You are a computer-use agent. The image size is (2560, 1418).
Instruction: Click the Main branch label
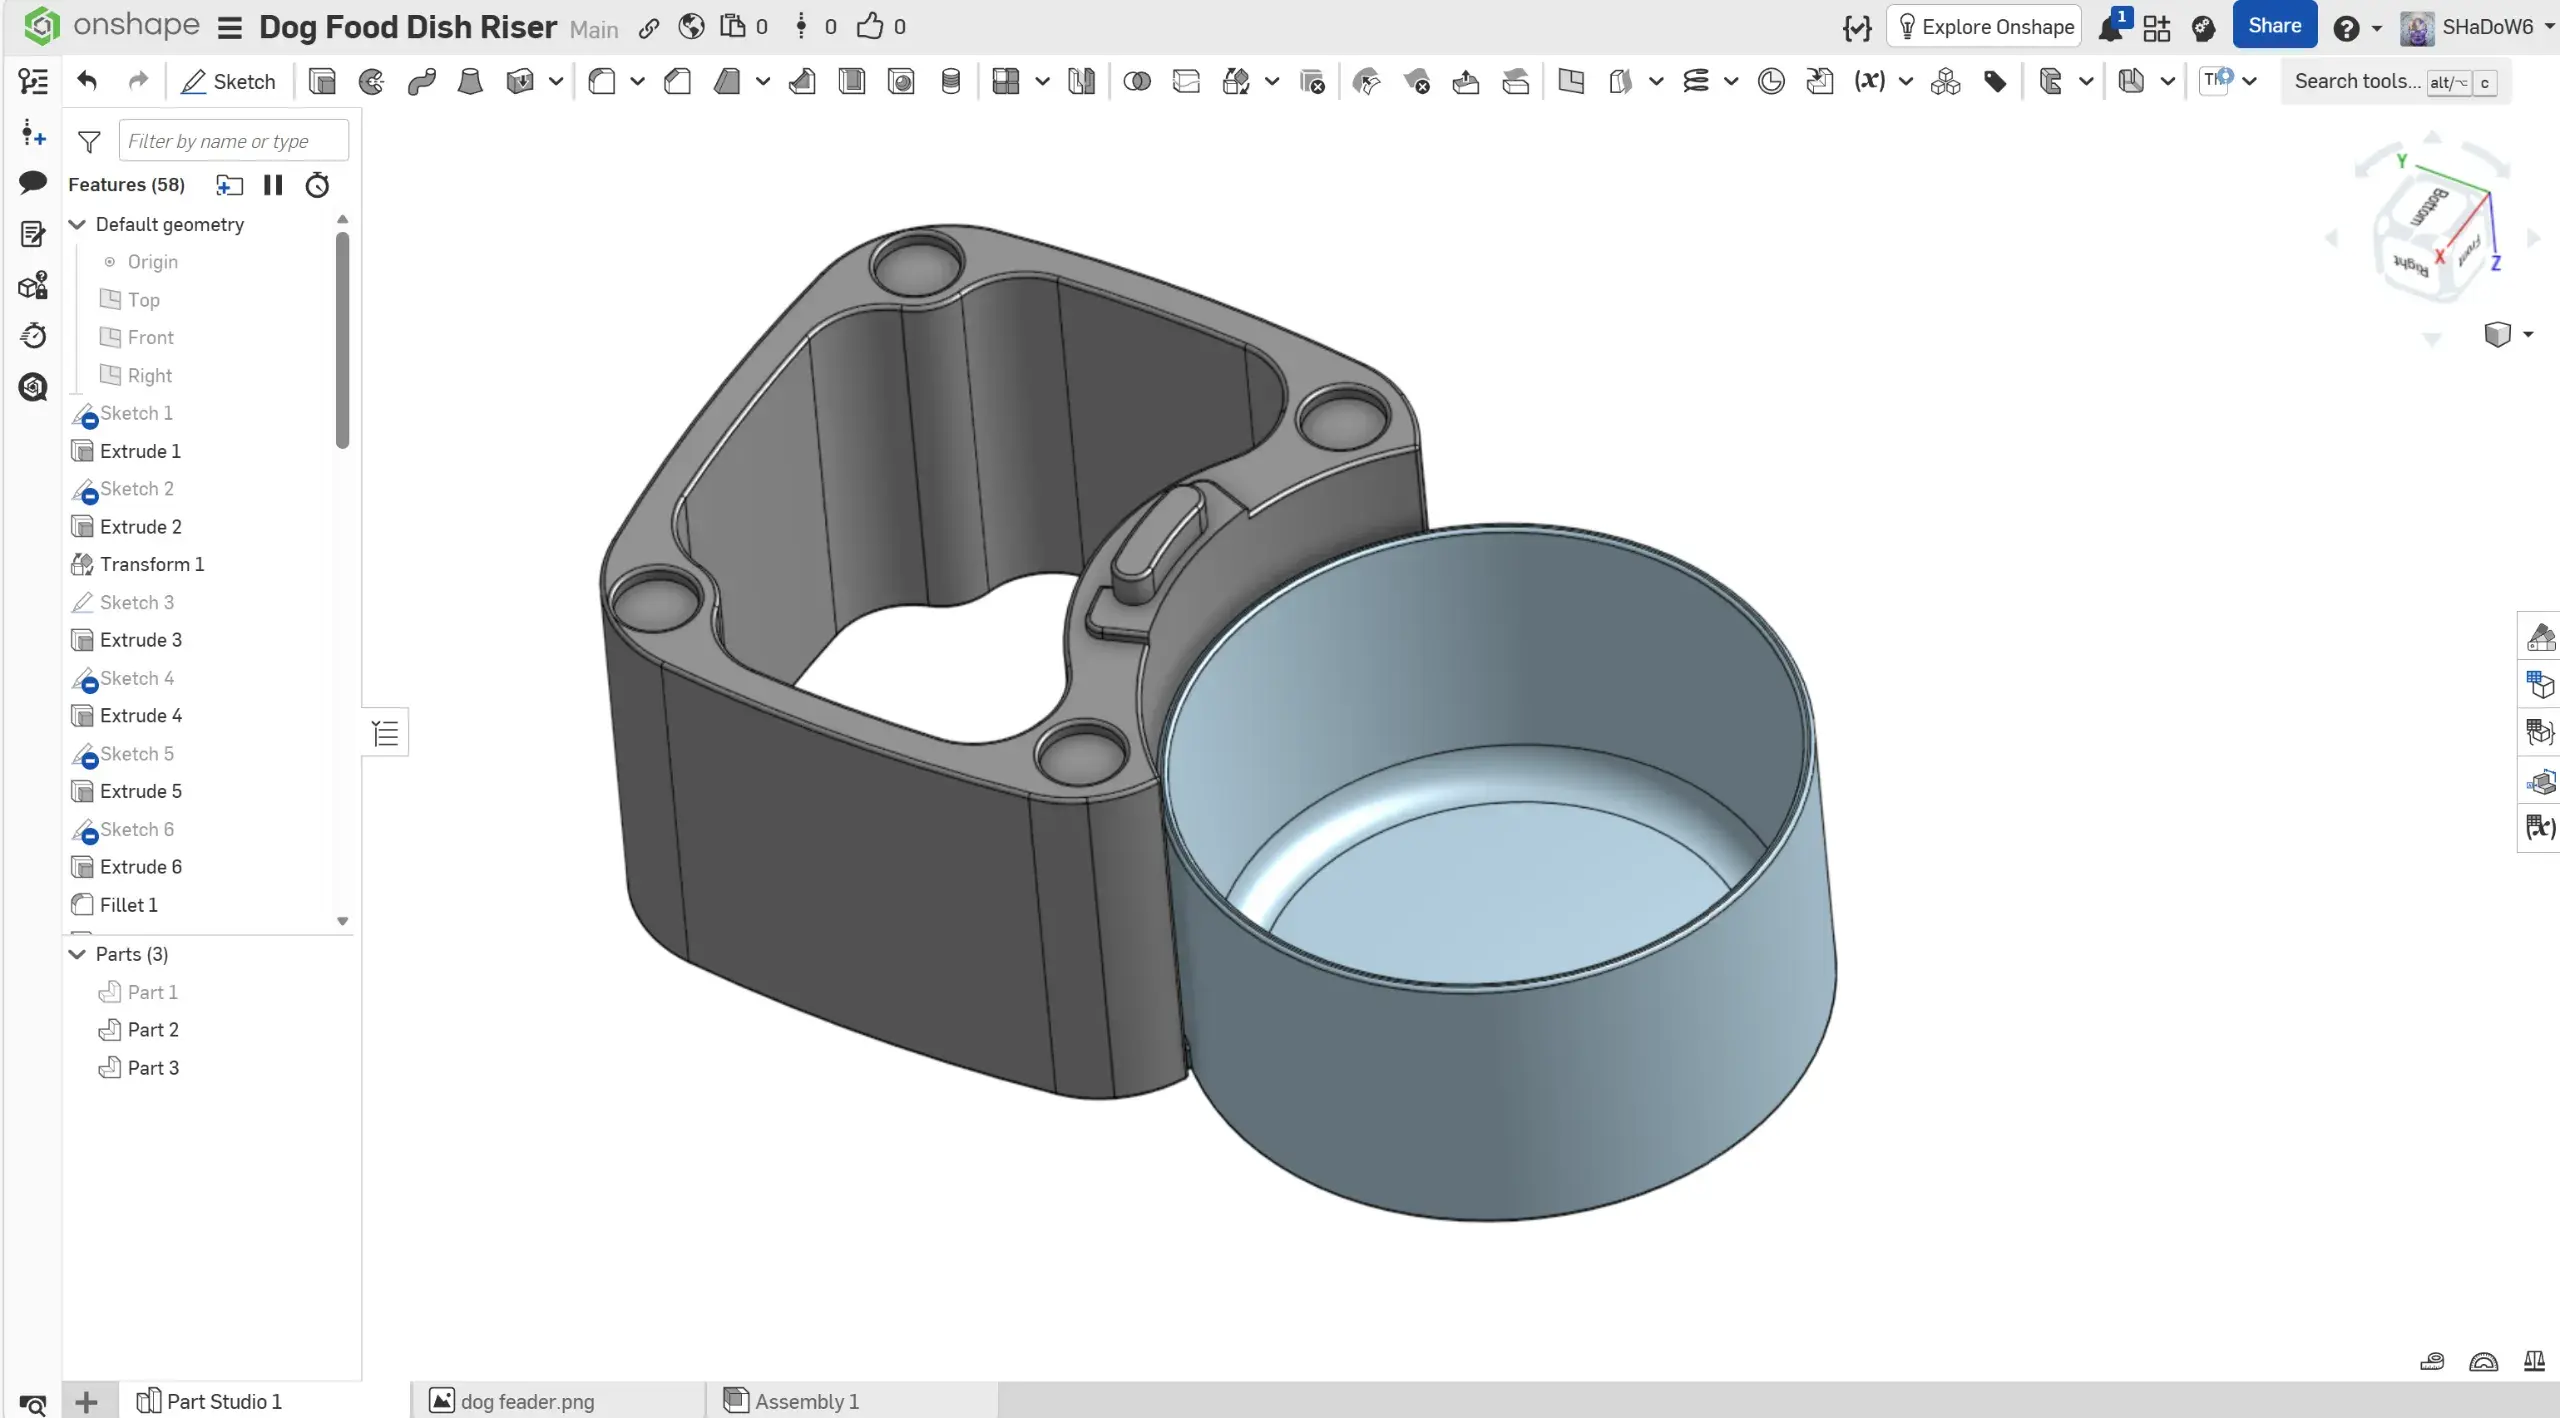pyautogui.click(x=594, y=29)
